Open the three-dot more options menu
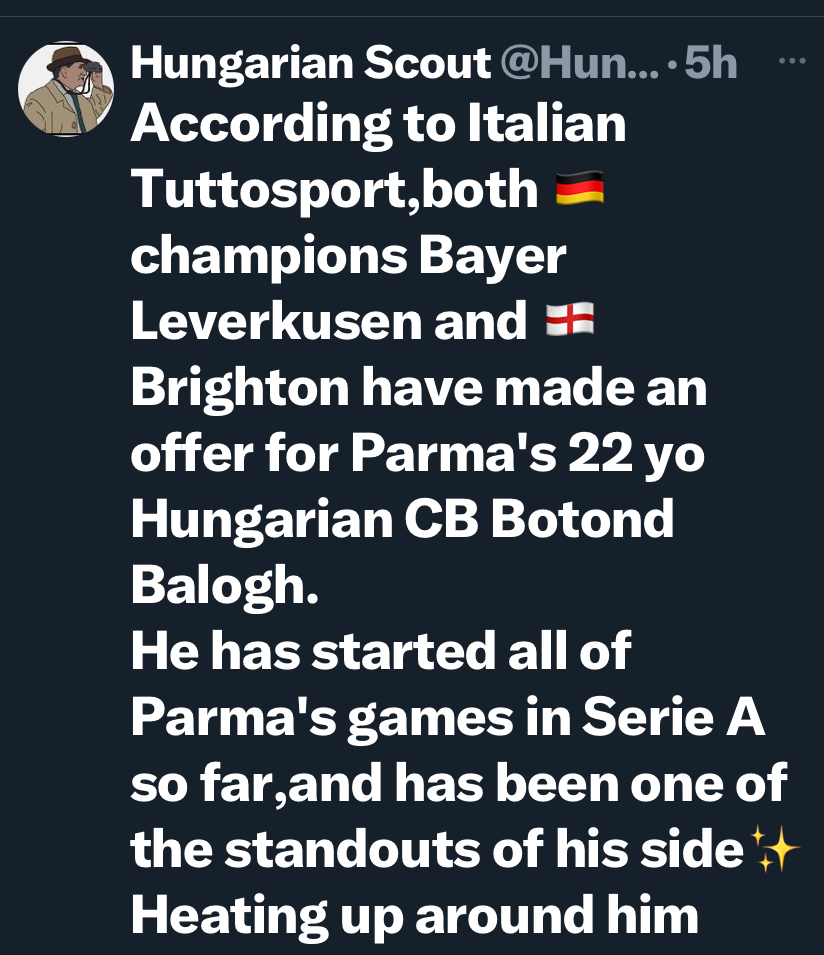Viewport: 824px width, 955px height. [792, 61]
